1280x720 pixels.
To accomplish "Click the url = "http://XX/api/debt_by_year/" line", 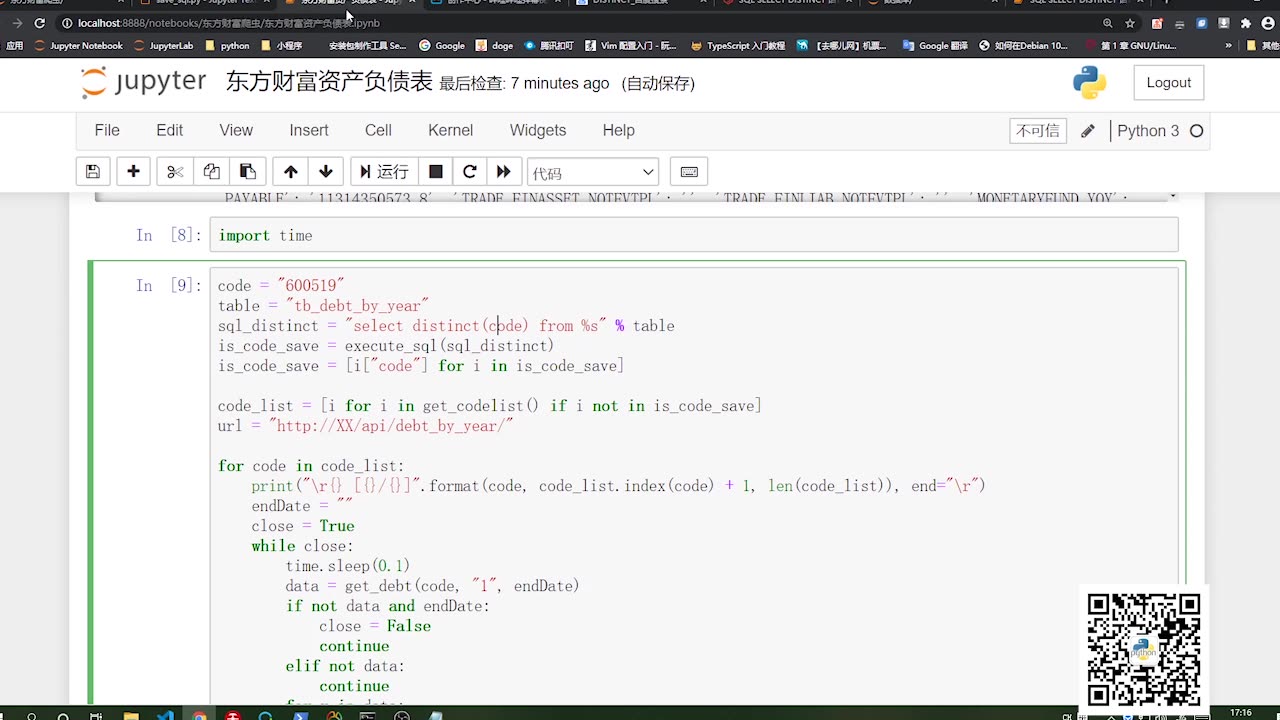I will (x=365, y=426).
